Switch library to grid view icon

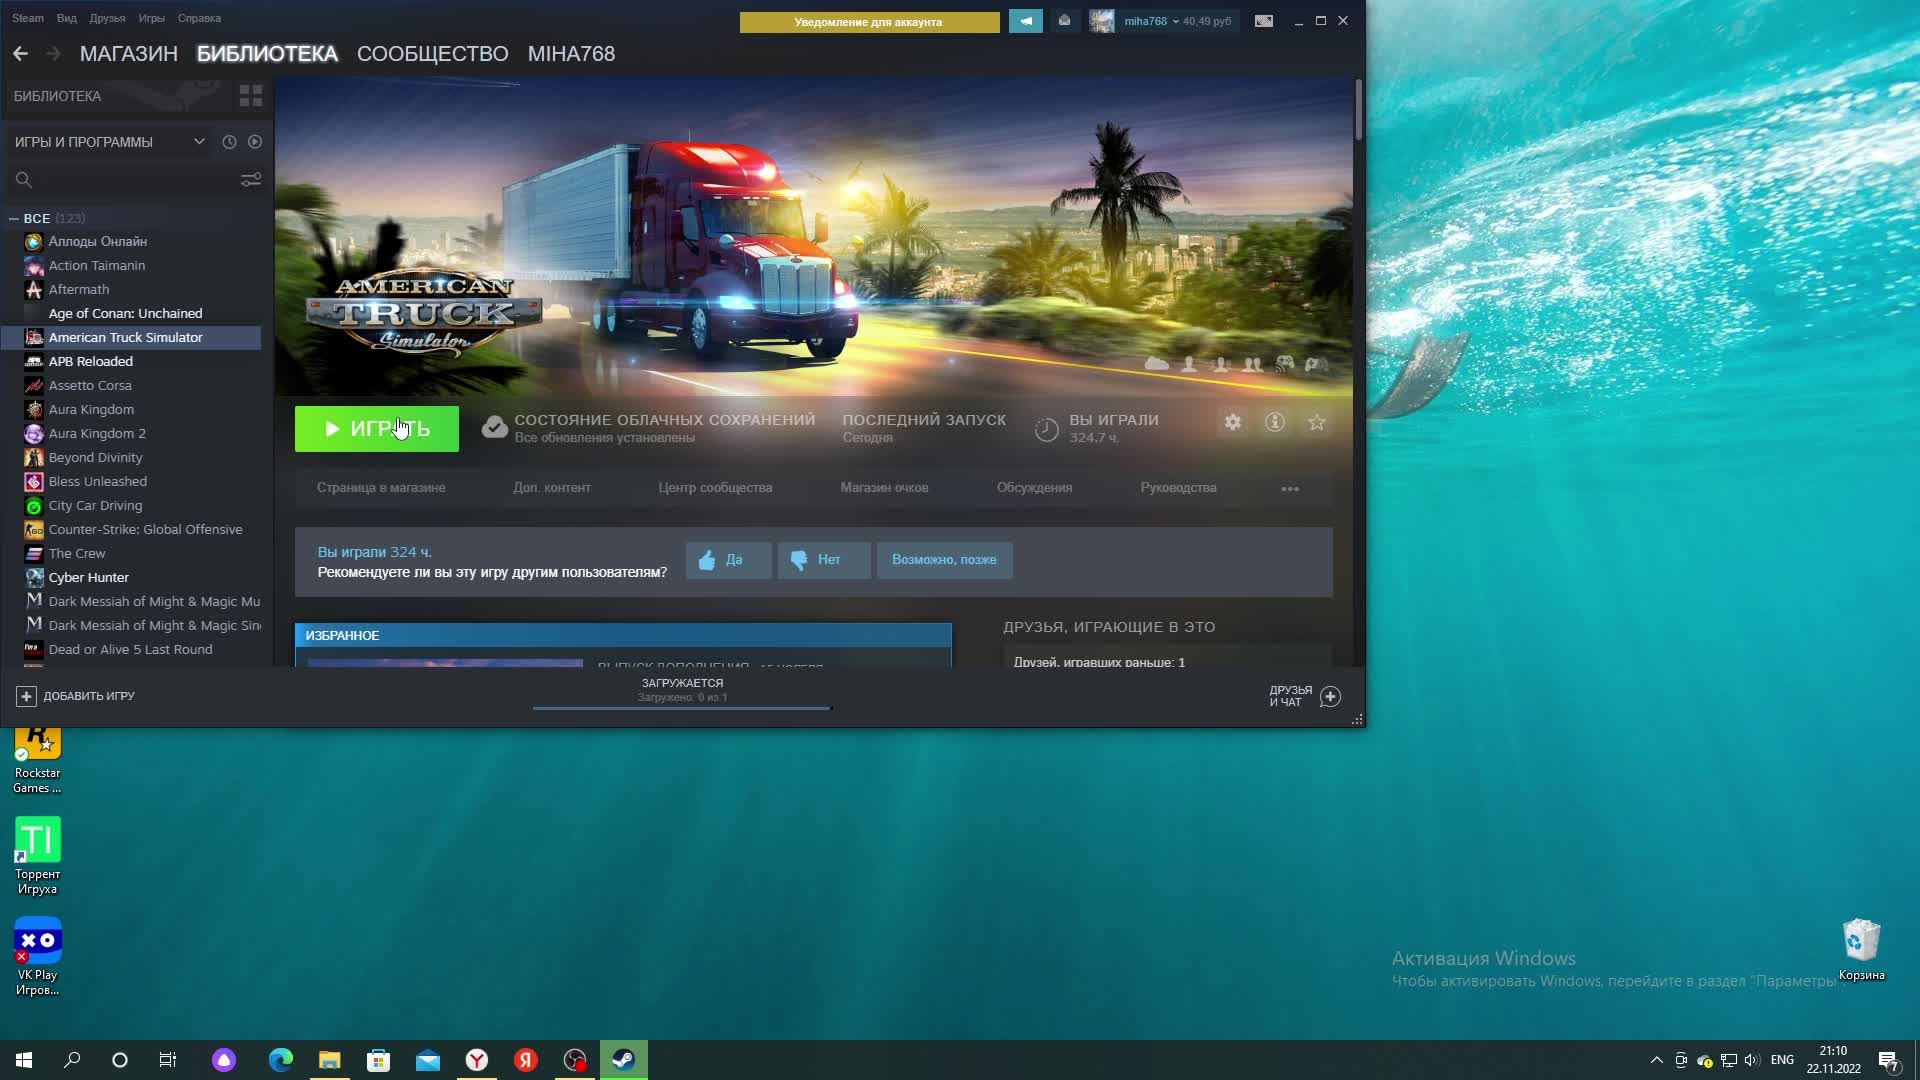pos(250,96)
